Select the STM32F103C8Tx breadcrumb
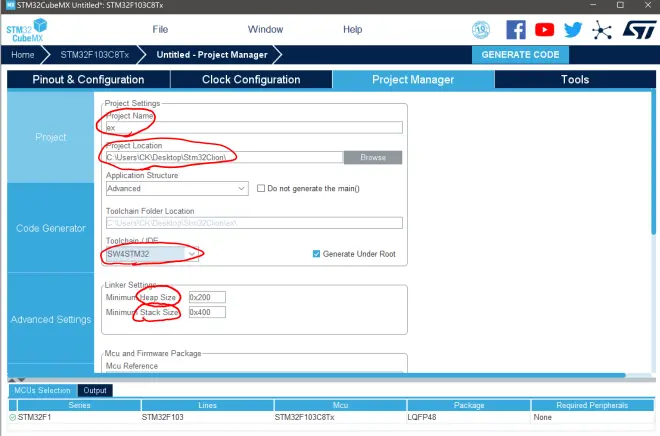 pos(95,55)
